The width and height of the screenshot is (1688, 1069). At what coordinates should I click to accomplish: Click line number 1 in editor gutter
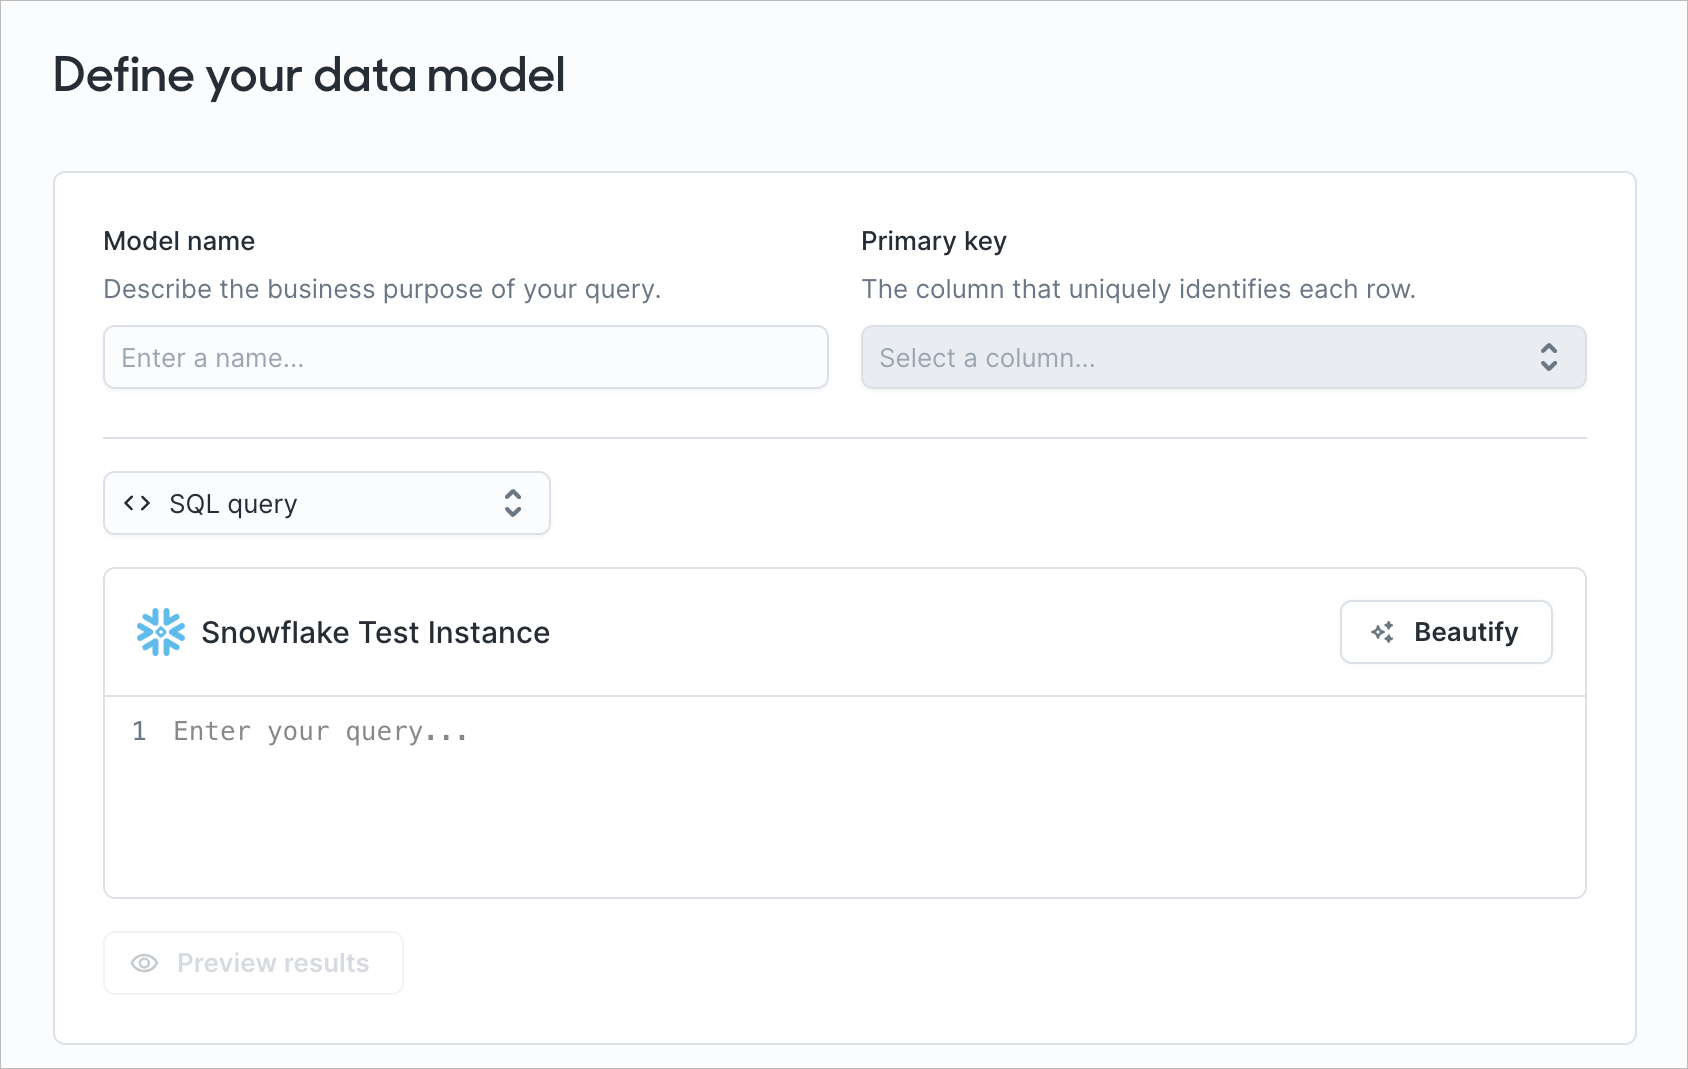click(x=139, y=731)
